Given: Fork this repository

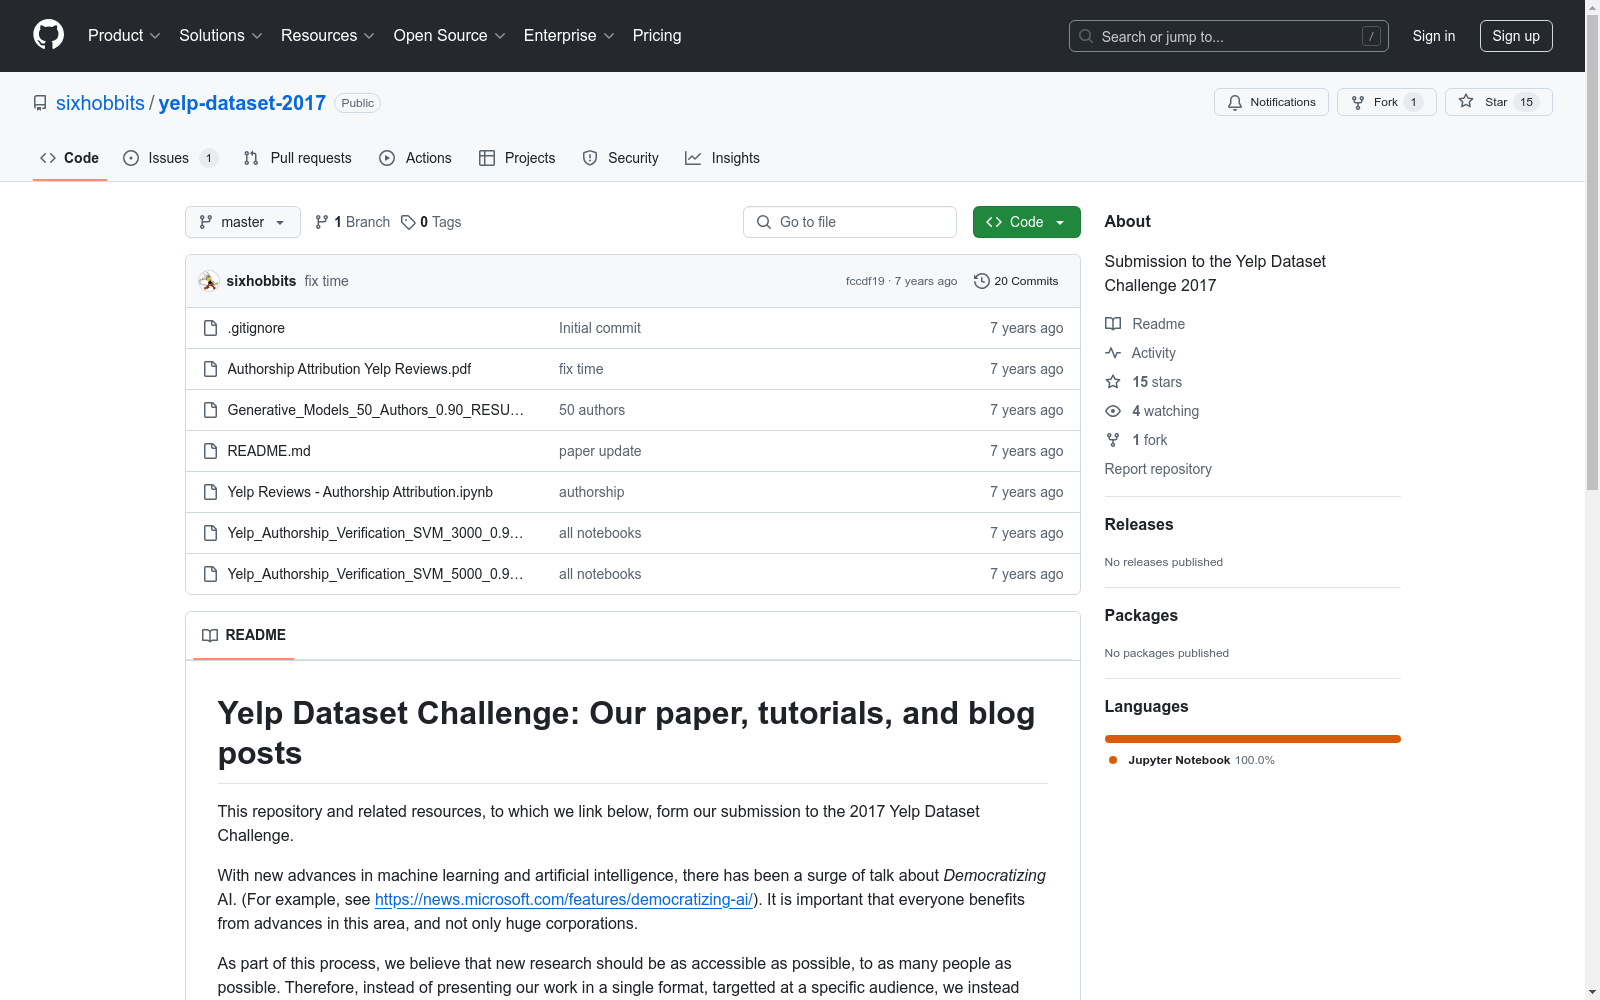Looking at the screenshot, I should point(1386,102).
